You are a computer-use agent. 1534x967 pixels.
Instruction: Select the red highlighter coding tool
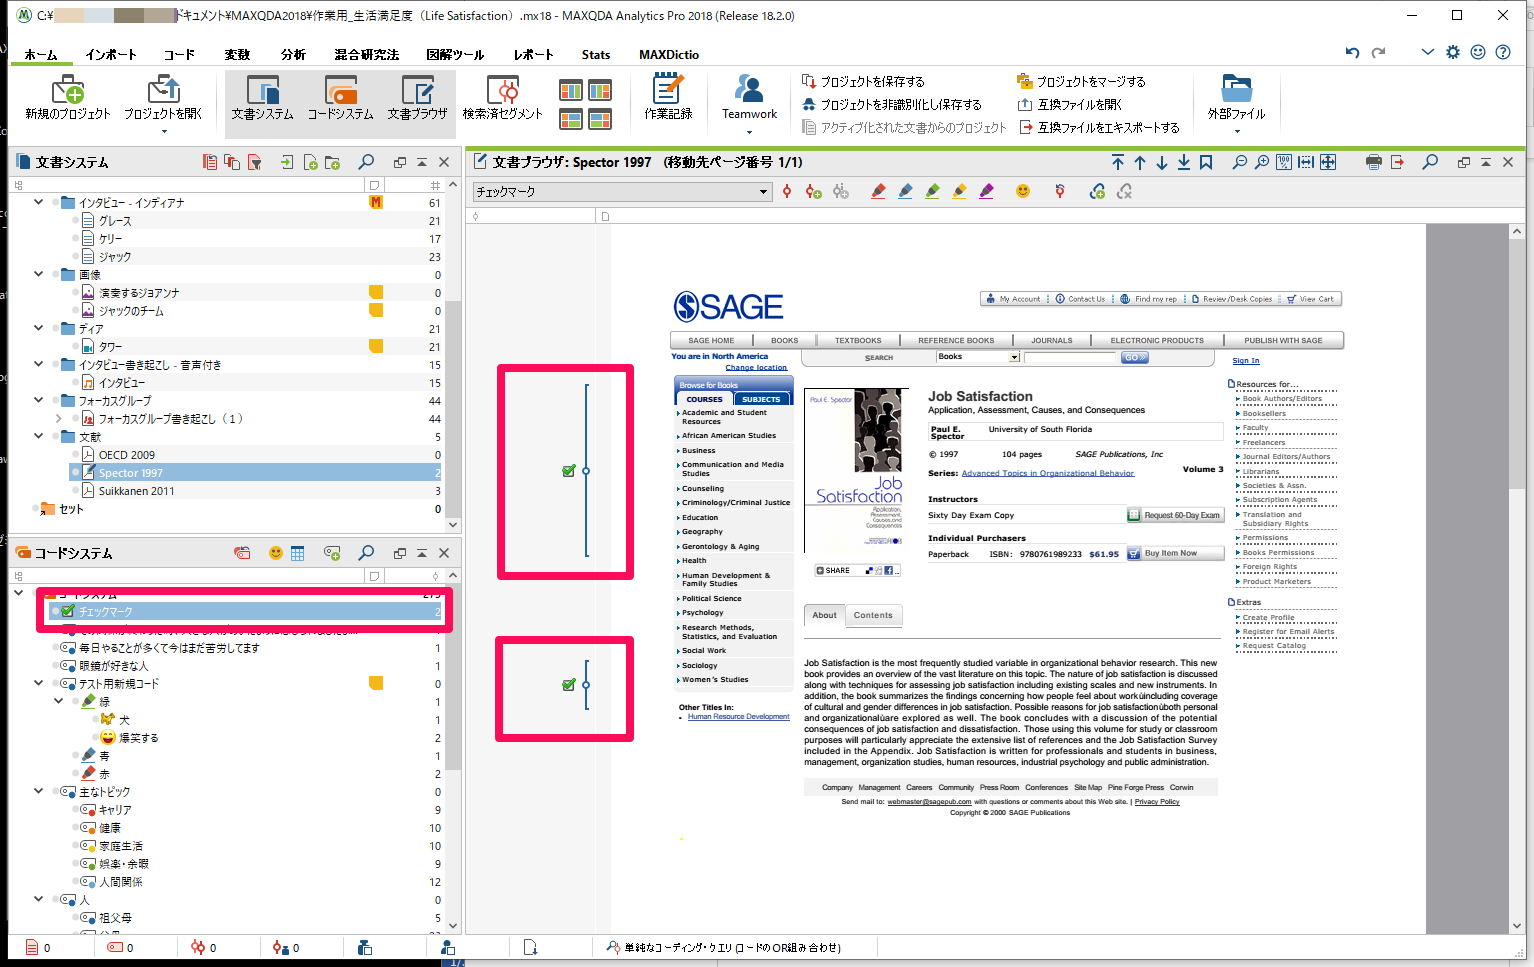(878, 191)
